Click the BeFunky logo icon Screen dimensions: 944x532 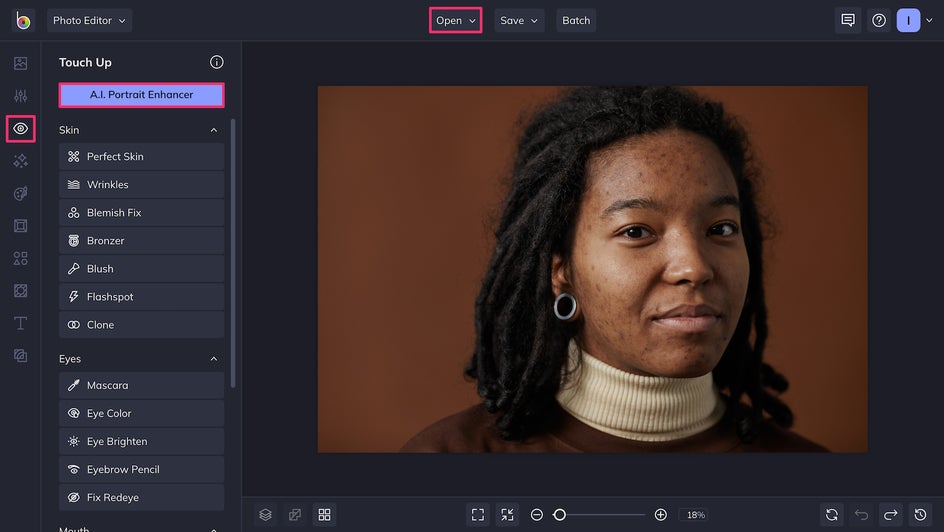23,20
